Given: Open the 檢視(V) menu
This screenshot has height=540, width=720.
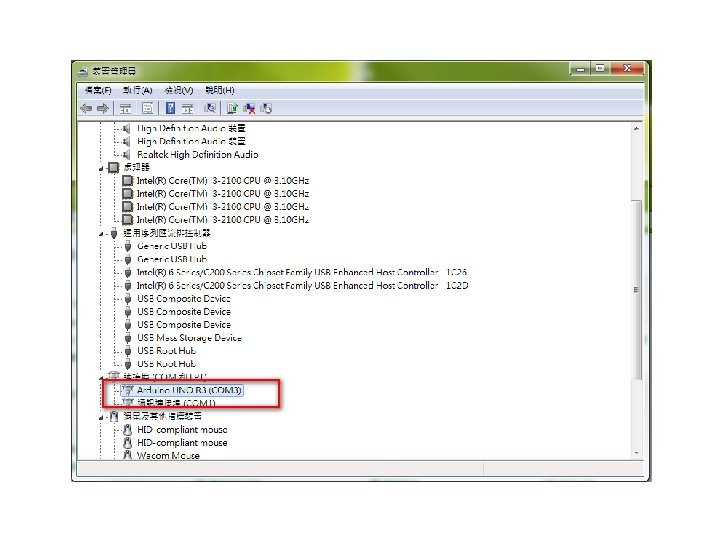Looking at the screenshot, I should 179,90.
